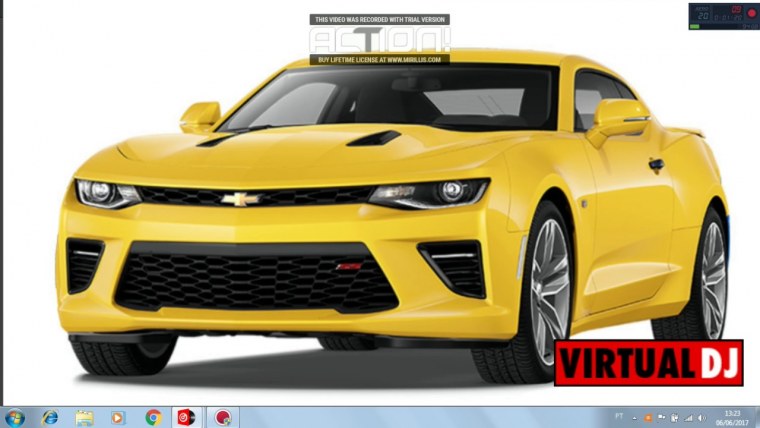Image resolution: width=760 pixels, height=428 pixels.
Task: Click the VIRTUAL DJ logo
Action: pos(648,362)
